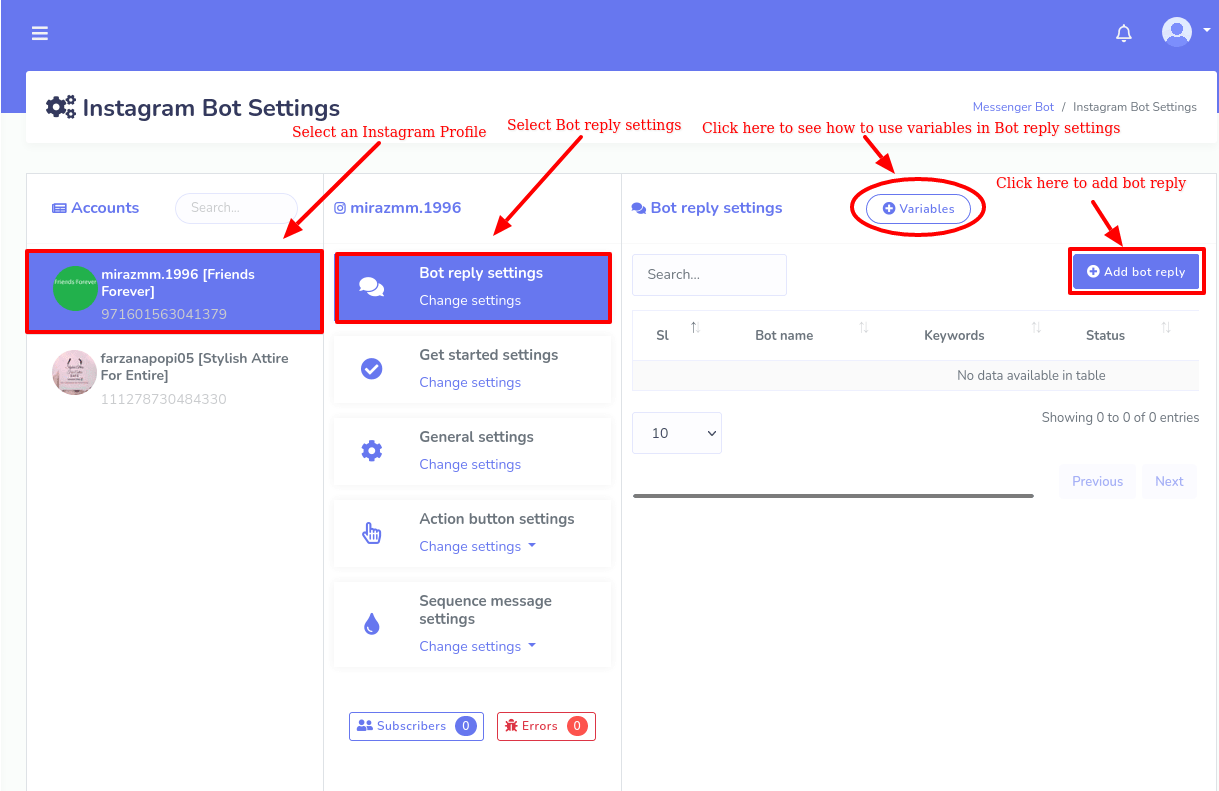Sort the table by Bot name
1219x791 pixels.
(x=784, y=335)
